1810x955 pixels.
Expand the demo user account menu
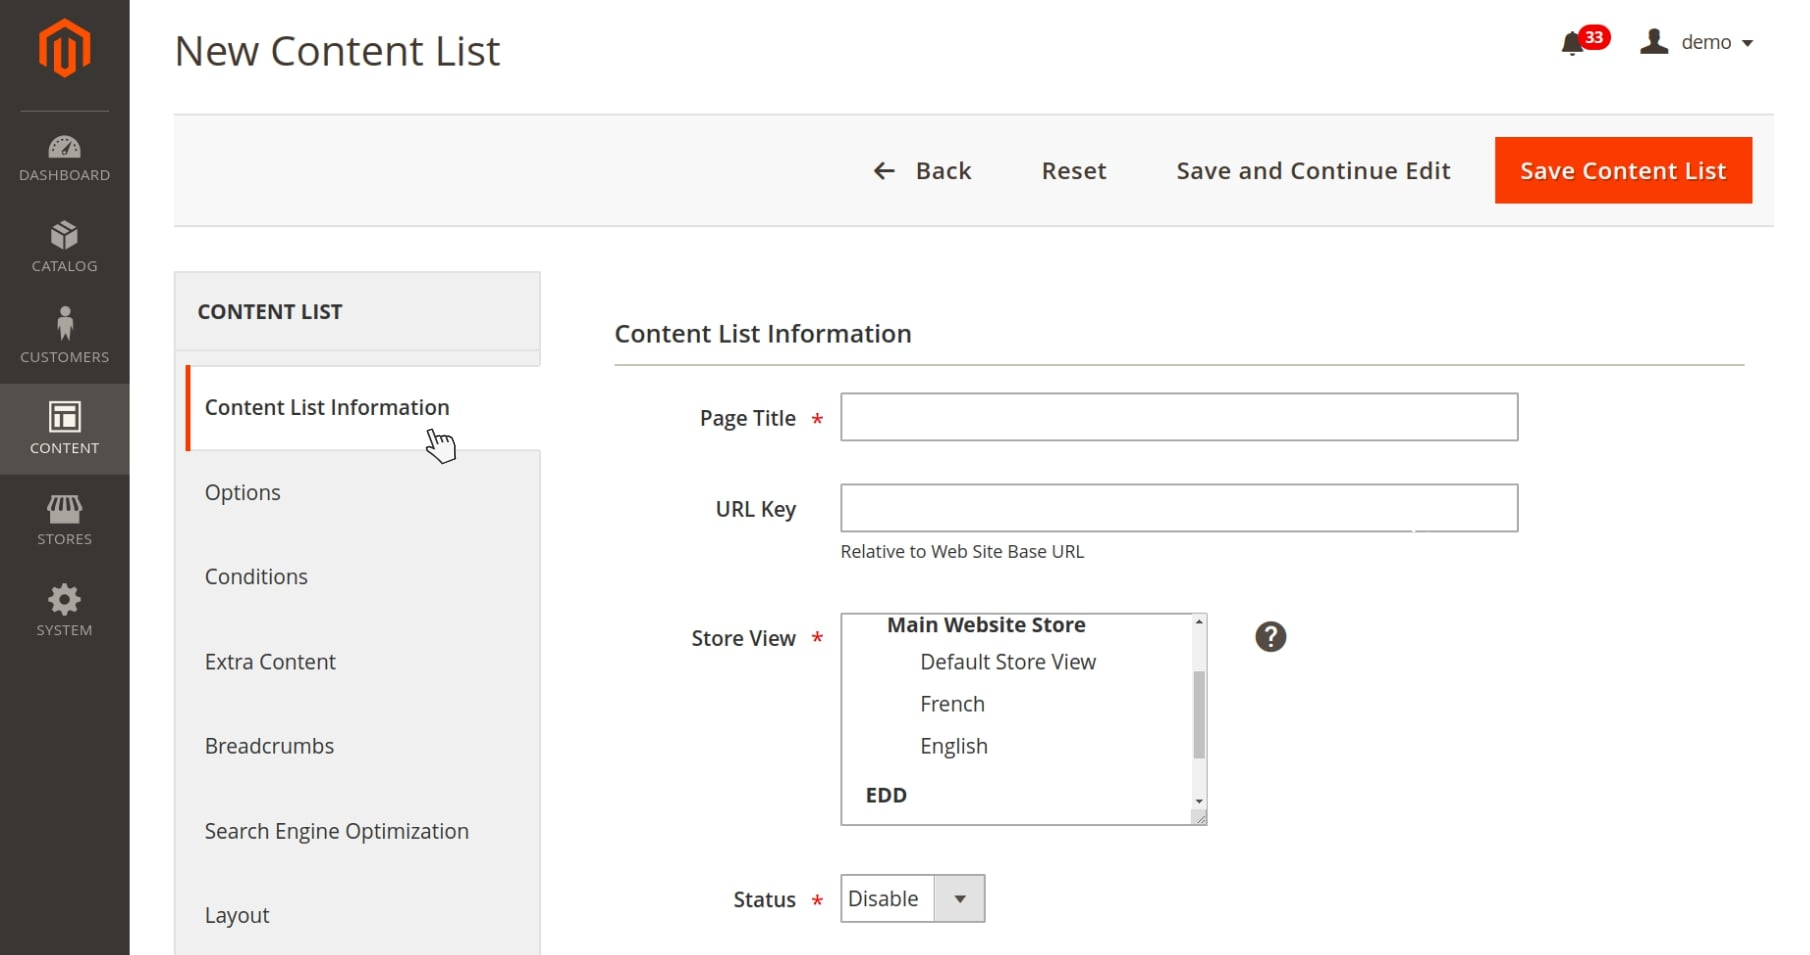click(1698, 43)
